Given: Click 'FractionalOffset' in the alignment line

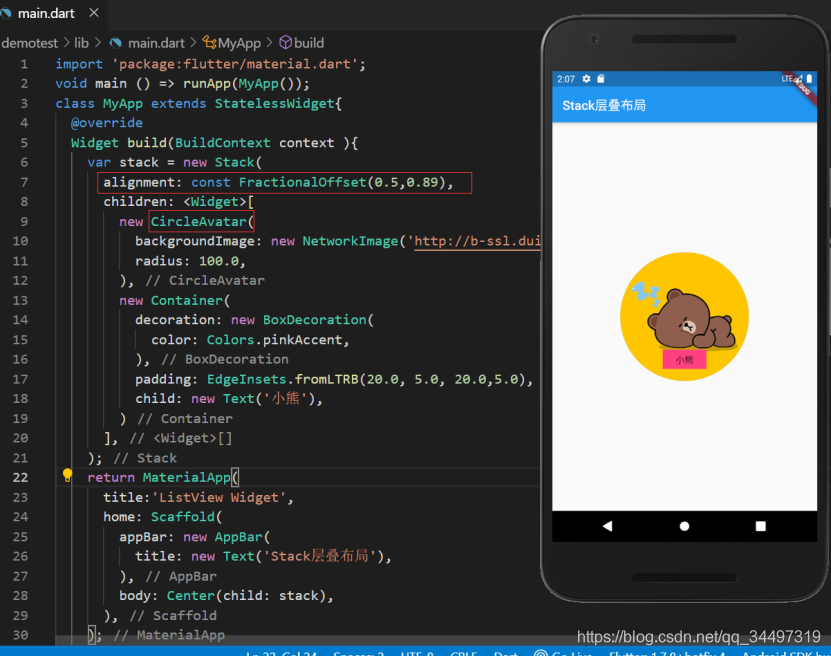Looking at the screenshot, I should tap(303, 182).
